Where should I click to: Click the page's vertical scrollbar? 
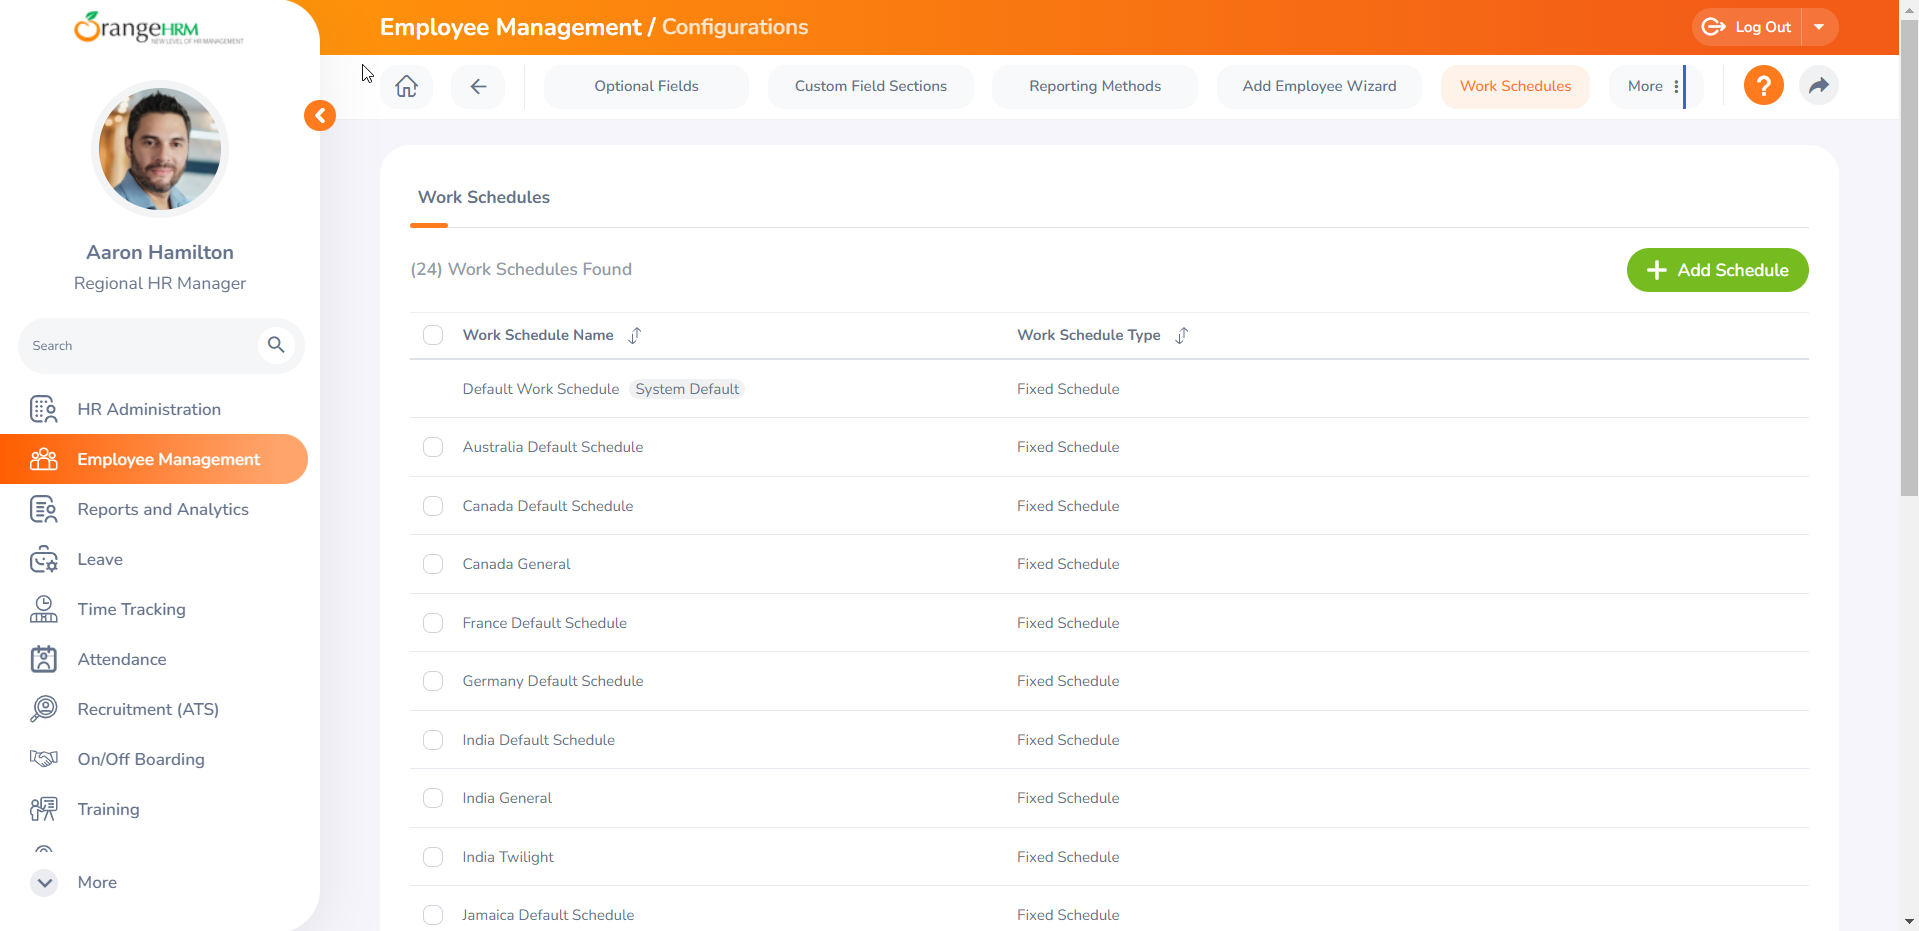pos(1909,260)
